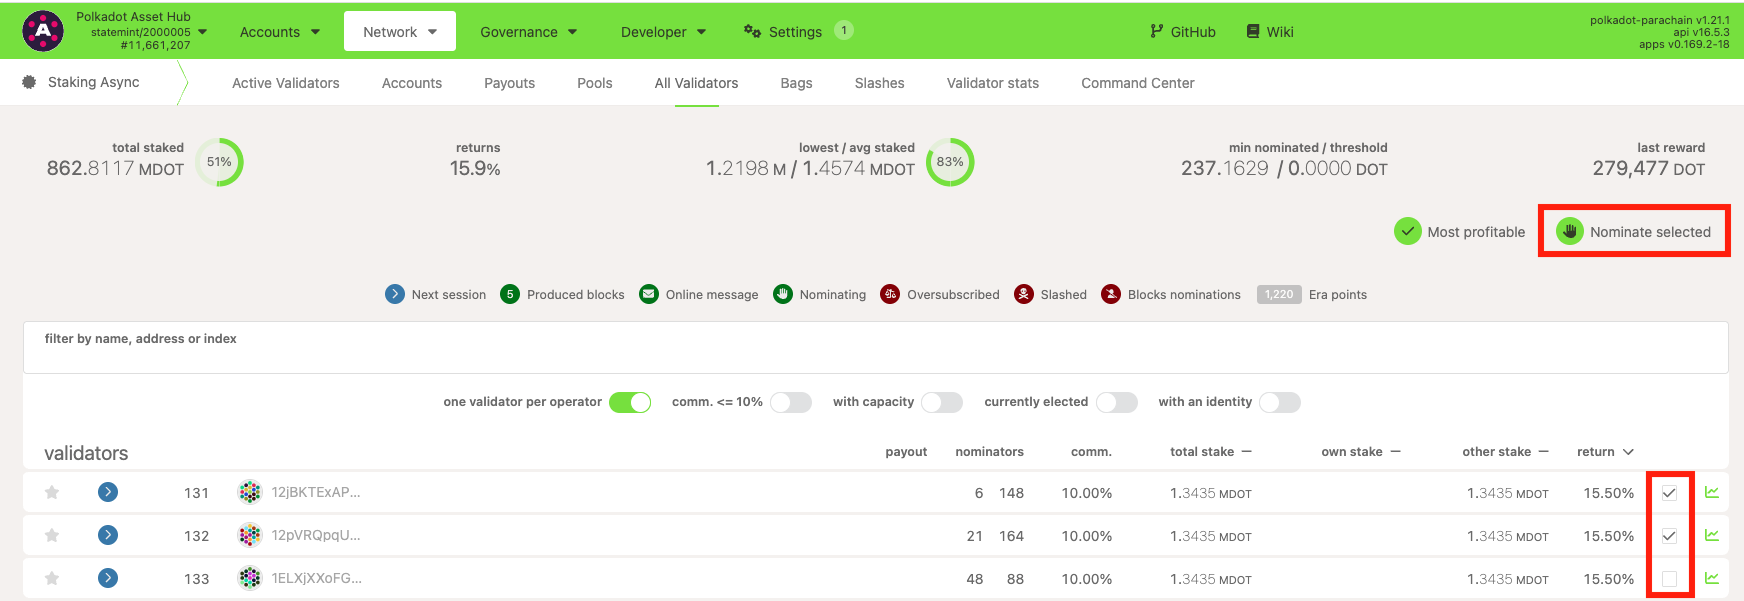Screen dimensions: 1744x601
Task: Sort by own stake column
Action: (x=1361, y=452)
